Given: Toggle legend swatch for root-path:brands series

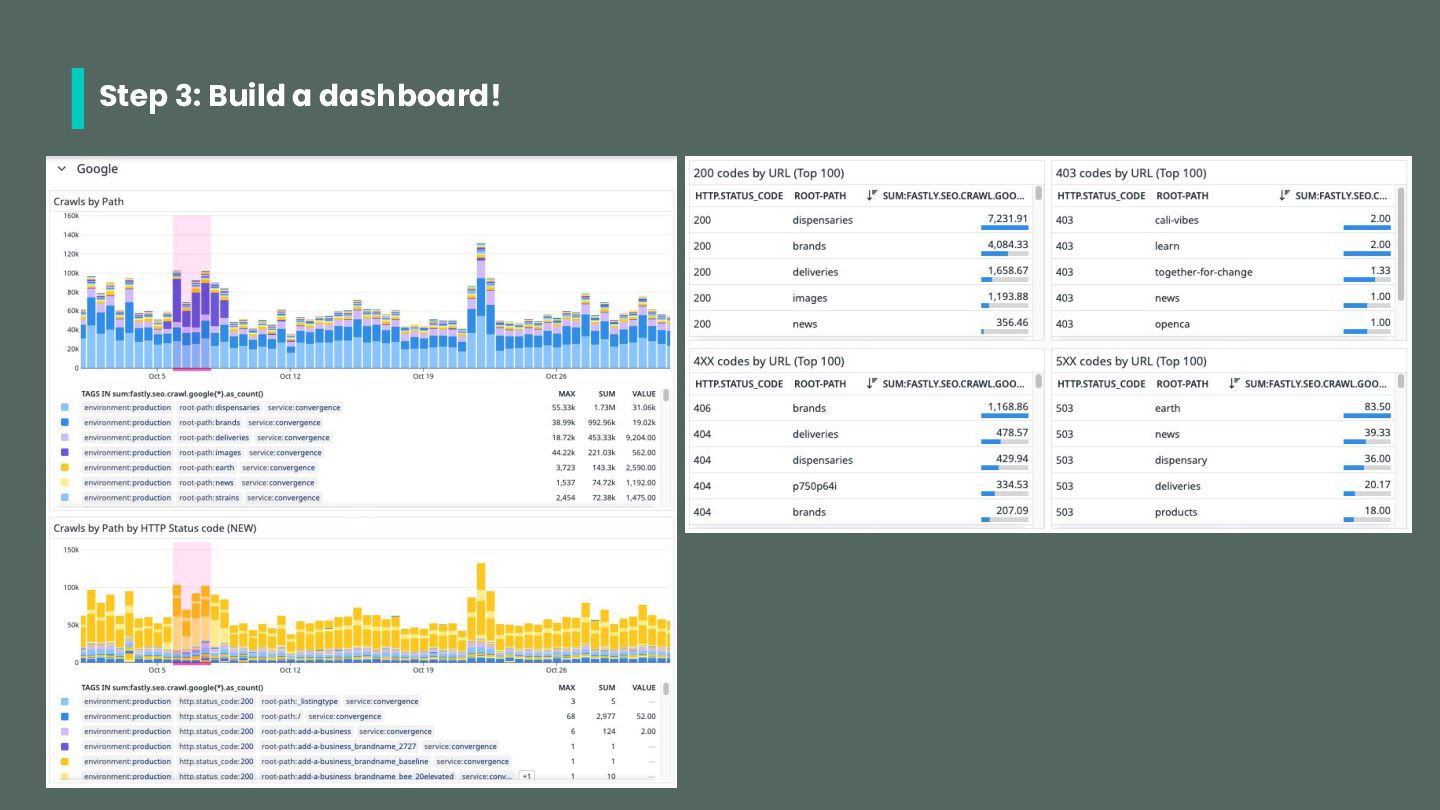Looking at the screenshot, I should point(65,423).
